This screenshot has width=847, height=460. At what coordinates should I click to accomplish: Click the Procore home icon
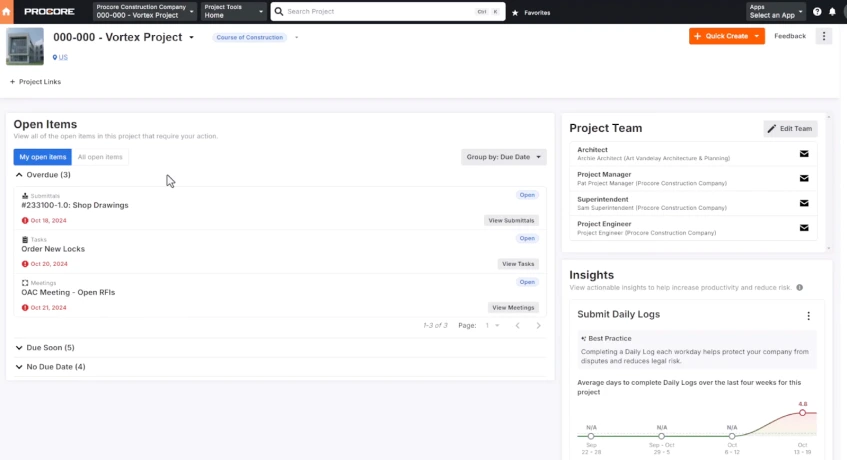(6, 11)
